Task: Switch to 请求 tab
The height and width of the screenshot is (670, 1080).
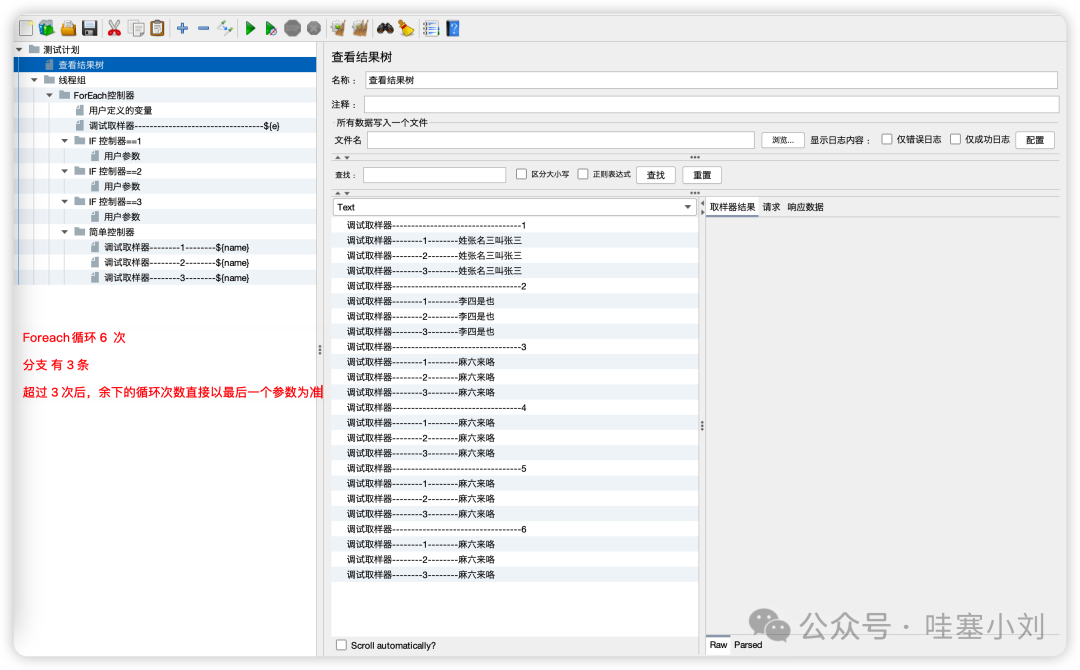Action: (x=771, y=207)
